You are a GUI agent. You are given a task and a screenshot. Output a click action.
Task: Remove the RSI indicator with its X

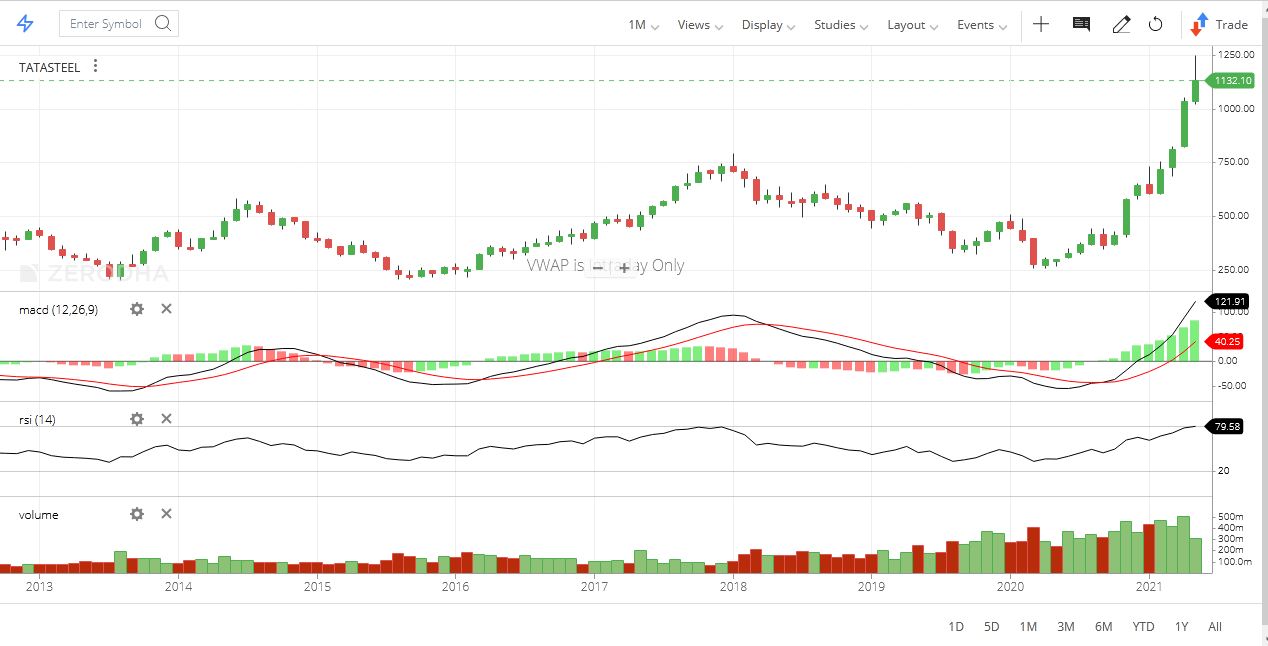166,419
